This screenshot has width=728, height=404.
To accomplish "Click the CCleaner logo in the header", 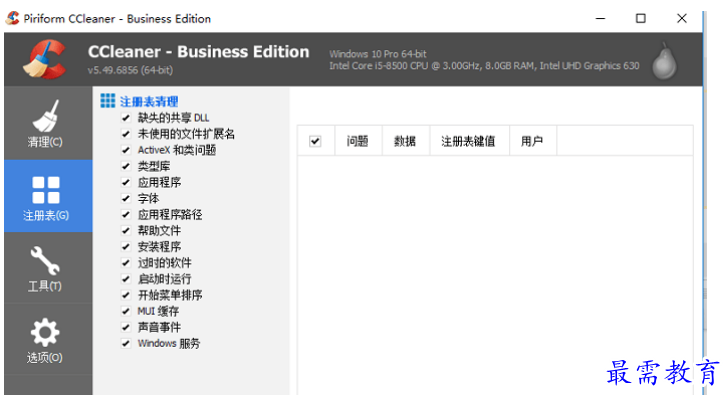I will 45,59.
